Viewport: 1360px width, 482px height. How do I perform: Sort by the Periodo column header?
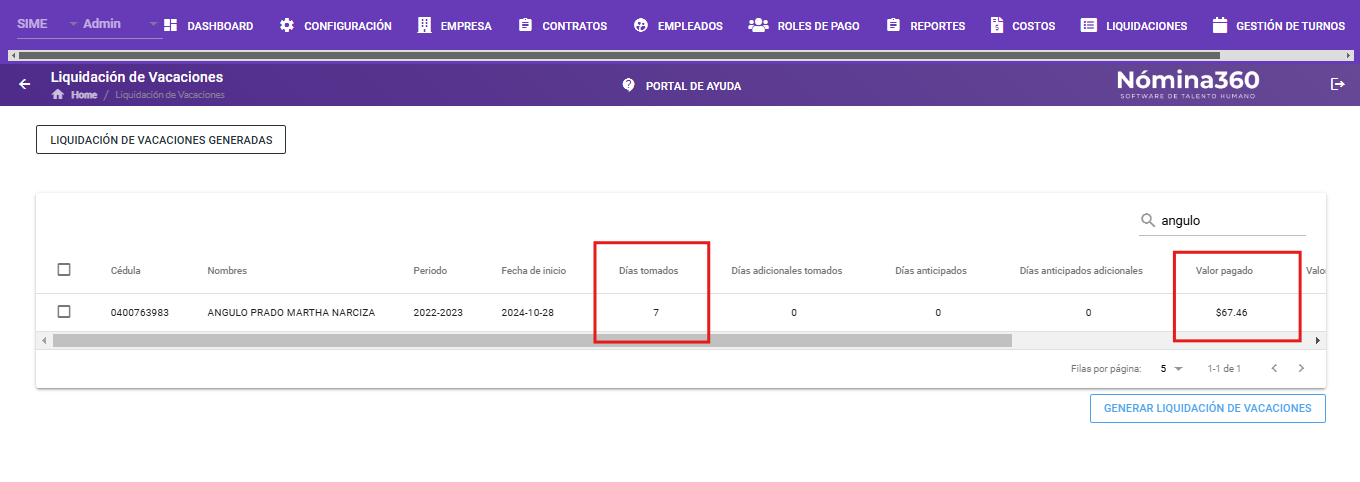click(x=430, y=271)
